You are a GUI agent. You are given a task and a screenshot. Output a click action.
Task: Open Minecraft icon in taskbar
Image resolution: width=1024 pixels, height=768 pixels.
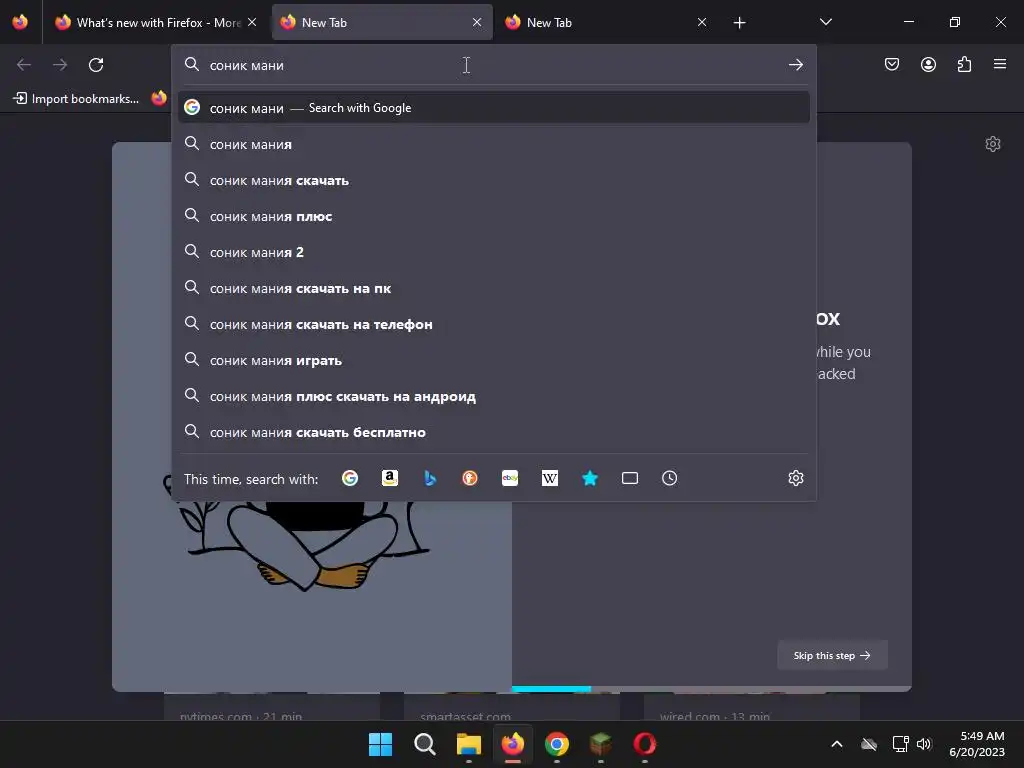pyautogui.click(x=600, y=744)
